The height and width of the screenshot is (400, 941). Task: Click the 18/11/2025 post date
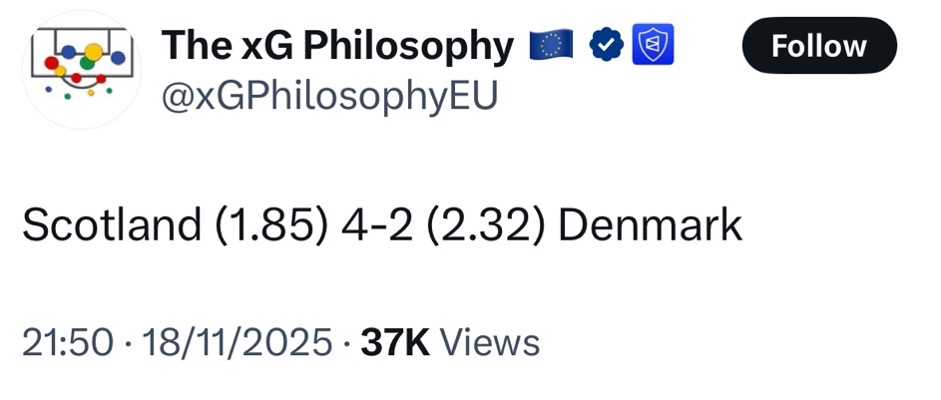point(236,343)
